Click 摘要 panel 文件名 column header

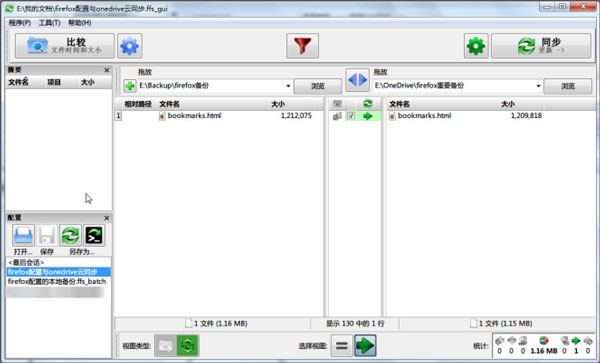click(18, 82)
